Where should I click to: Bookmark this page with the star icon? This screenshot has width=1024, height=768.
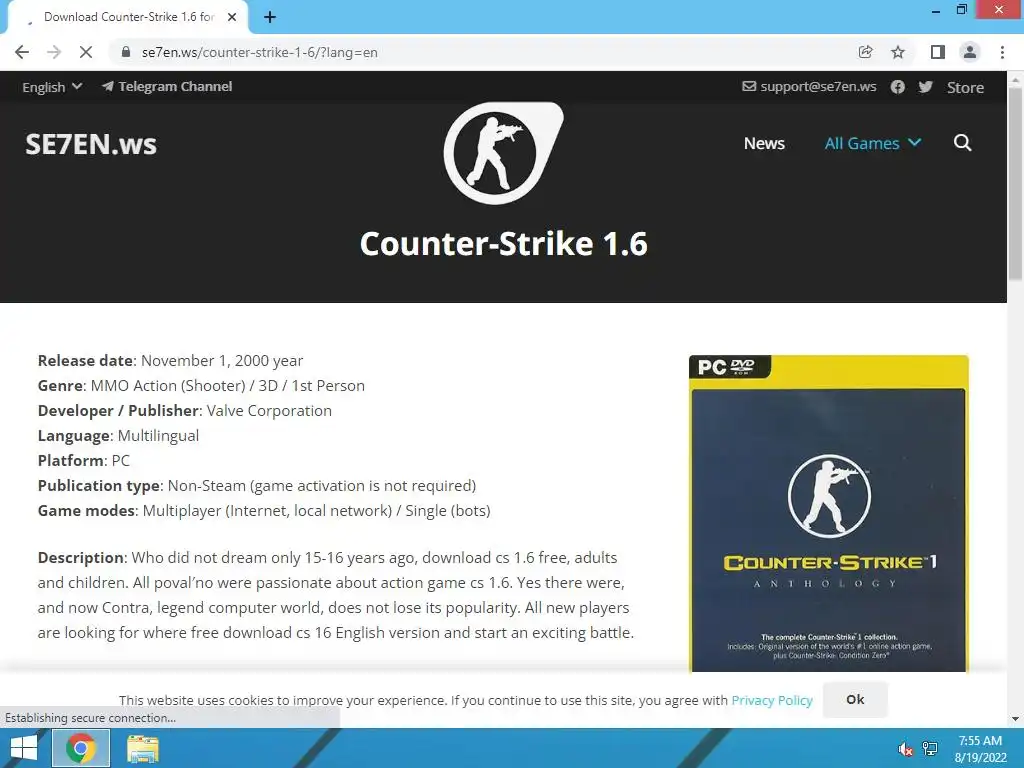[x=898, y=52]
